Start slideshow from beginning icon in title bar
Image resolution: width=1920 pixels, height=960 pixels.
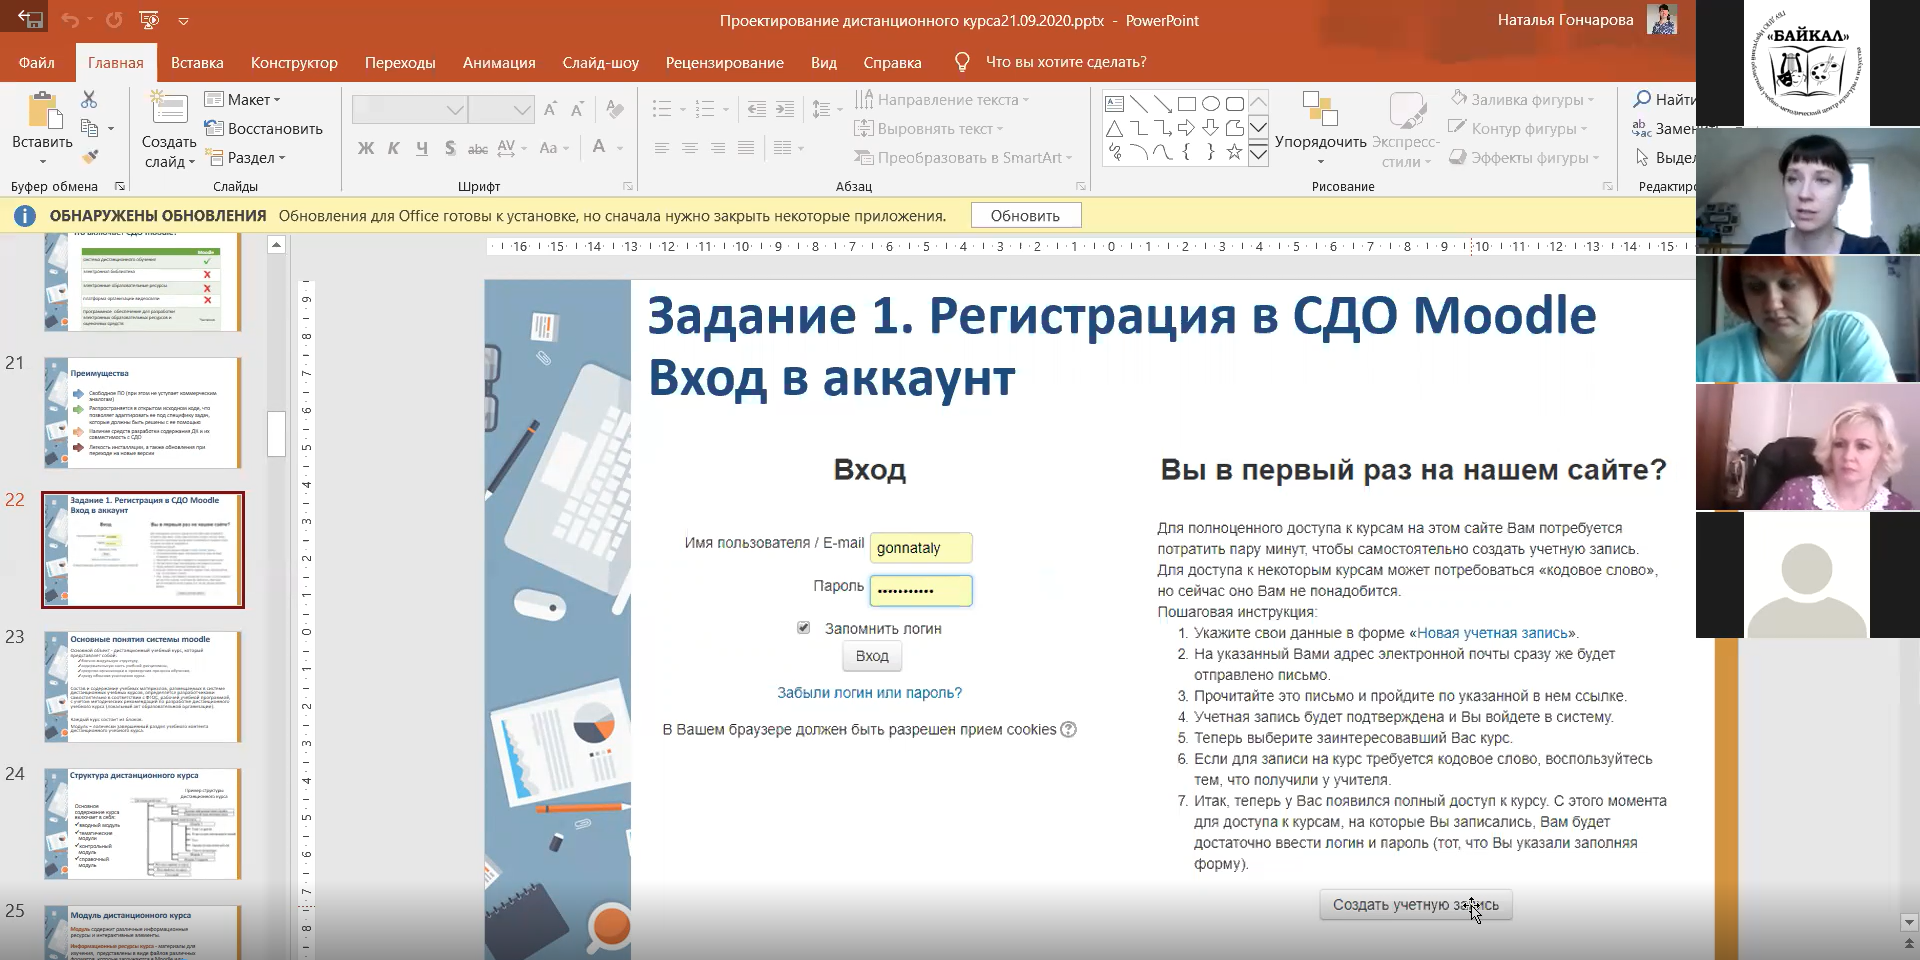click(149, 20)
